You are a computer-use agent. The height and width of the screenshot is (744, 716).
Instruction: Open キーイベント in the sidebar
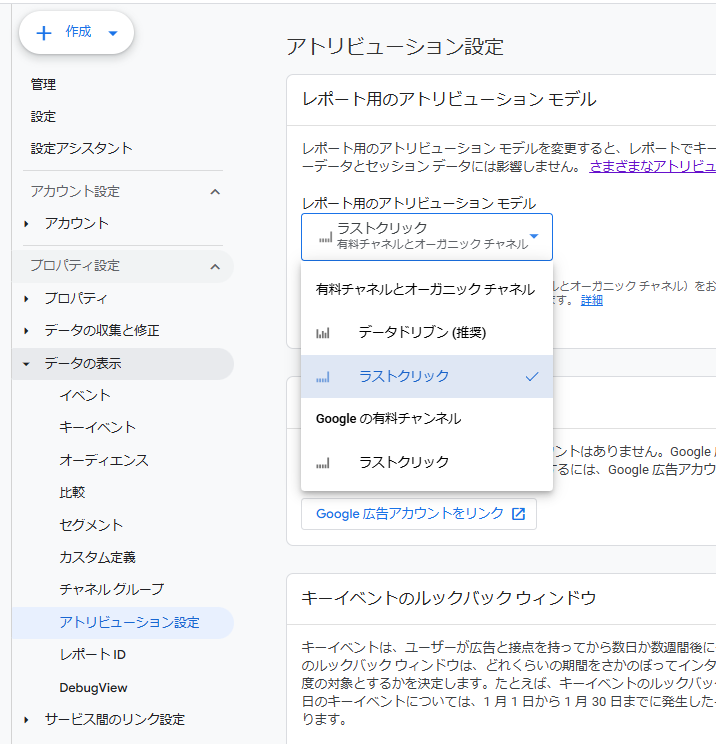tap(97, 428)
